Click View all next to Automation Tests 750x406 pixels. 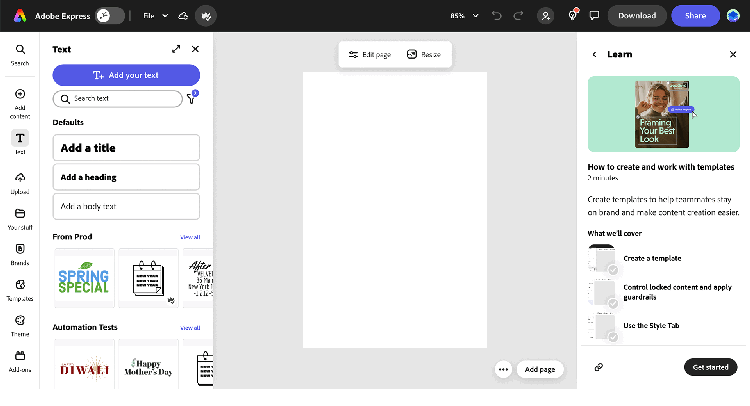click(190, 328)
